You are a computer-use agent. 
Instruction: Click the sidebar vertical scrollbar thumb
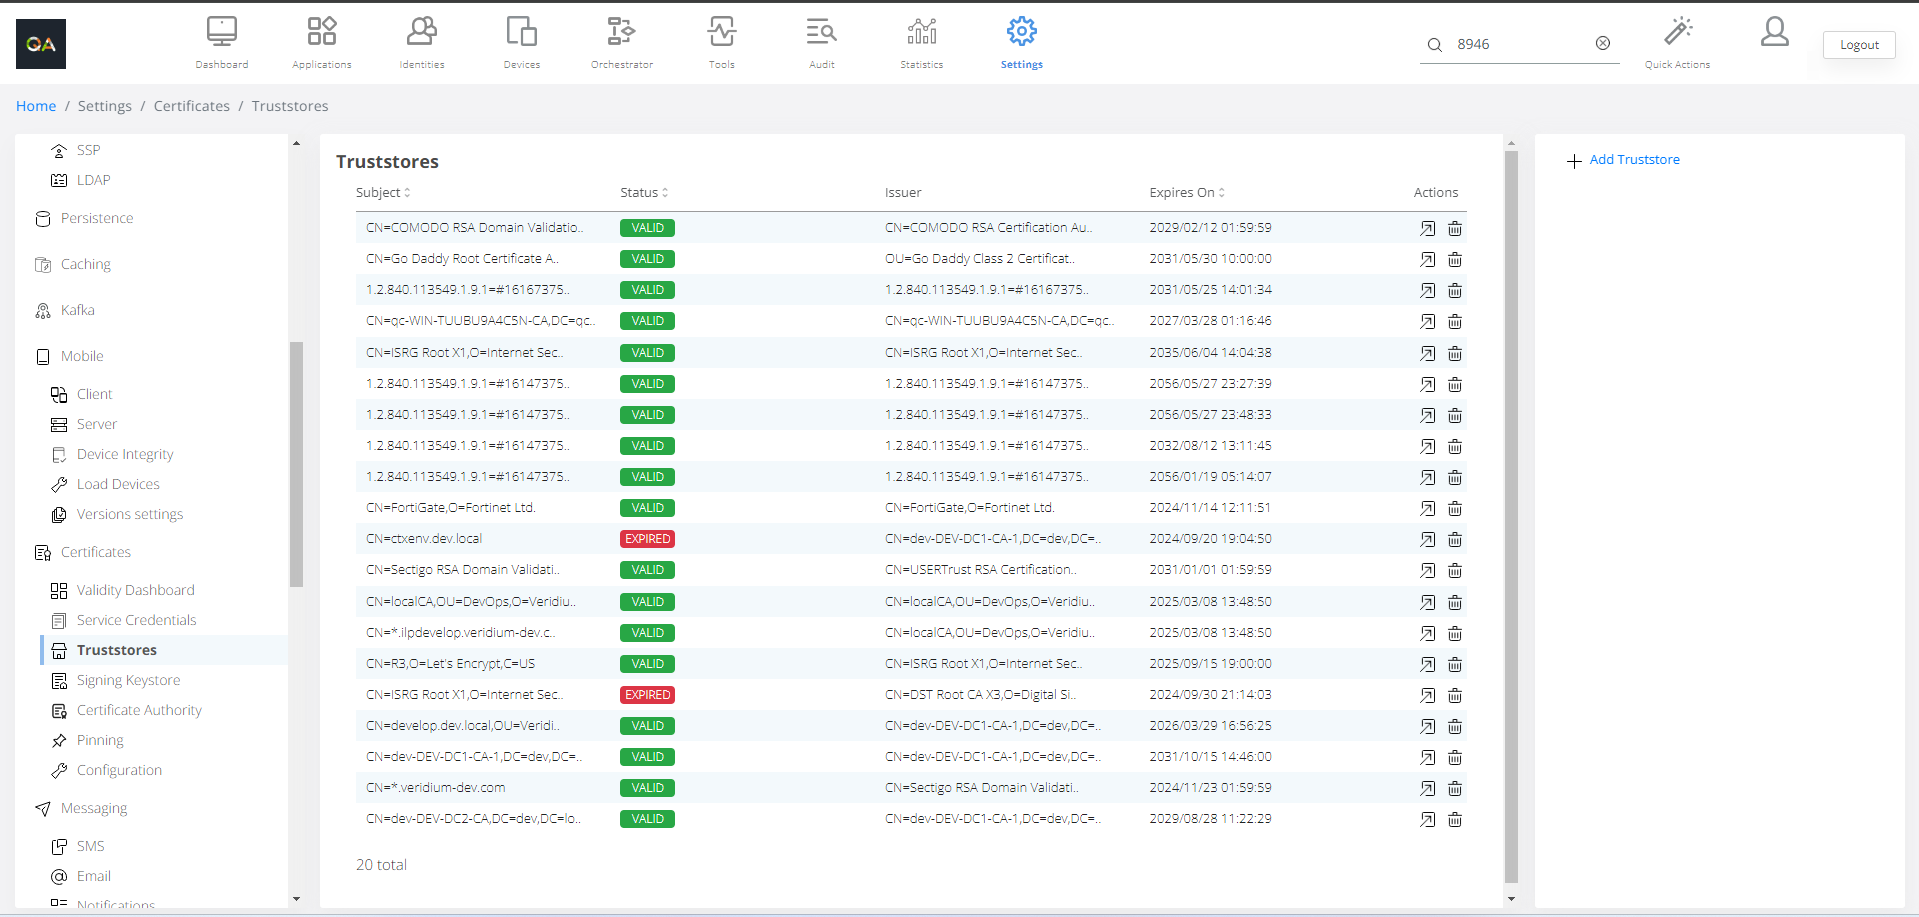[296, 464]
